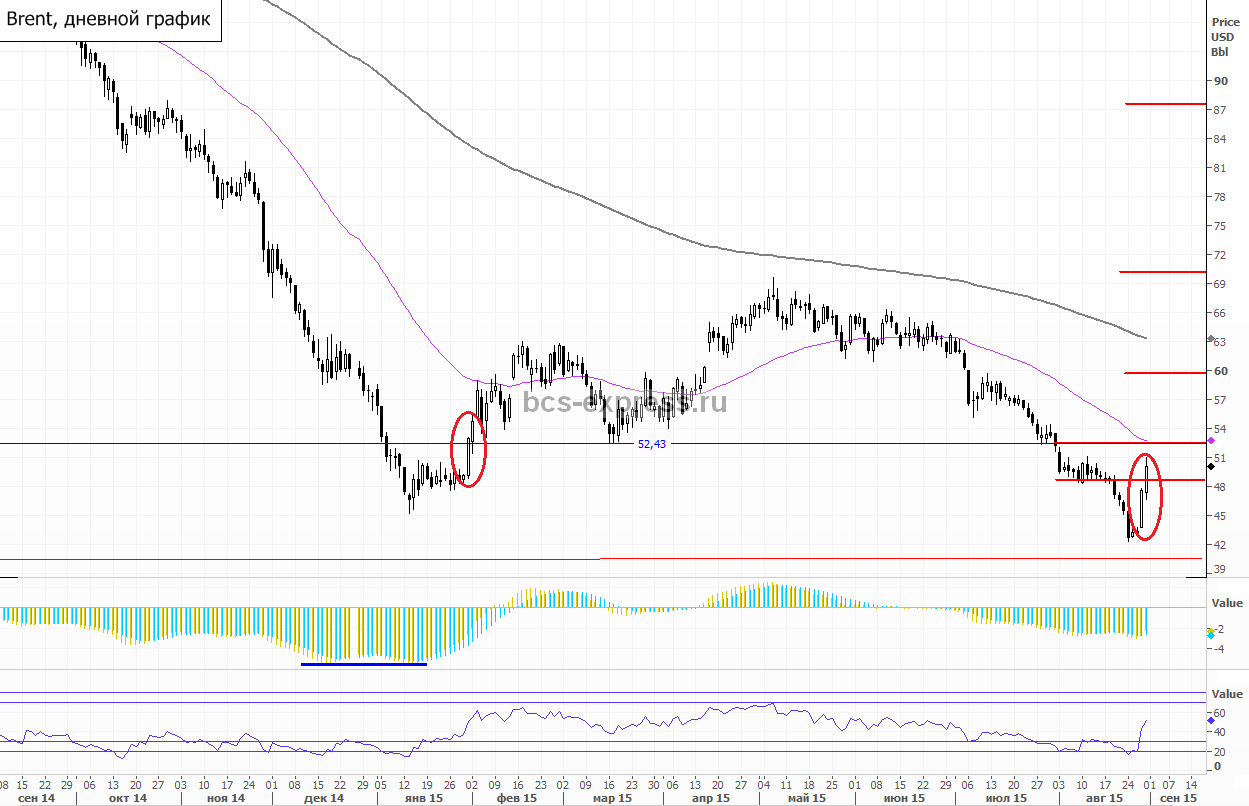The image size is (1249, 806).
Task: Click the gray diamond marker near 63
Action: (x=1211, y=341)
